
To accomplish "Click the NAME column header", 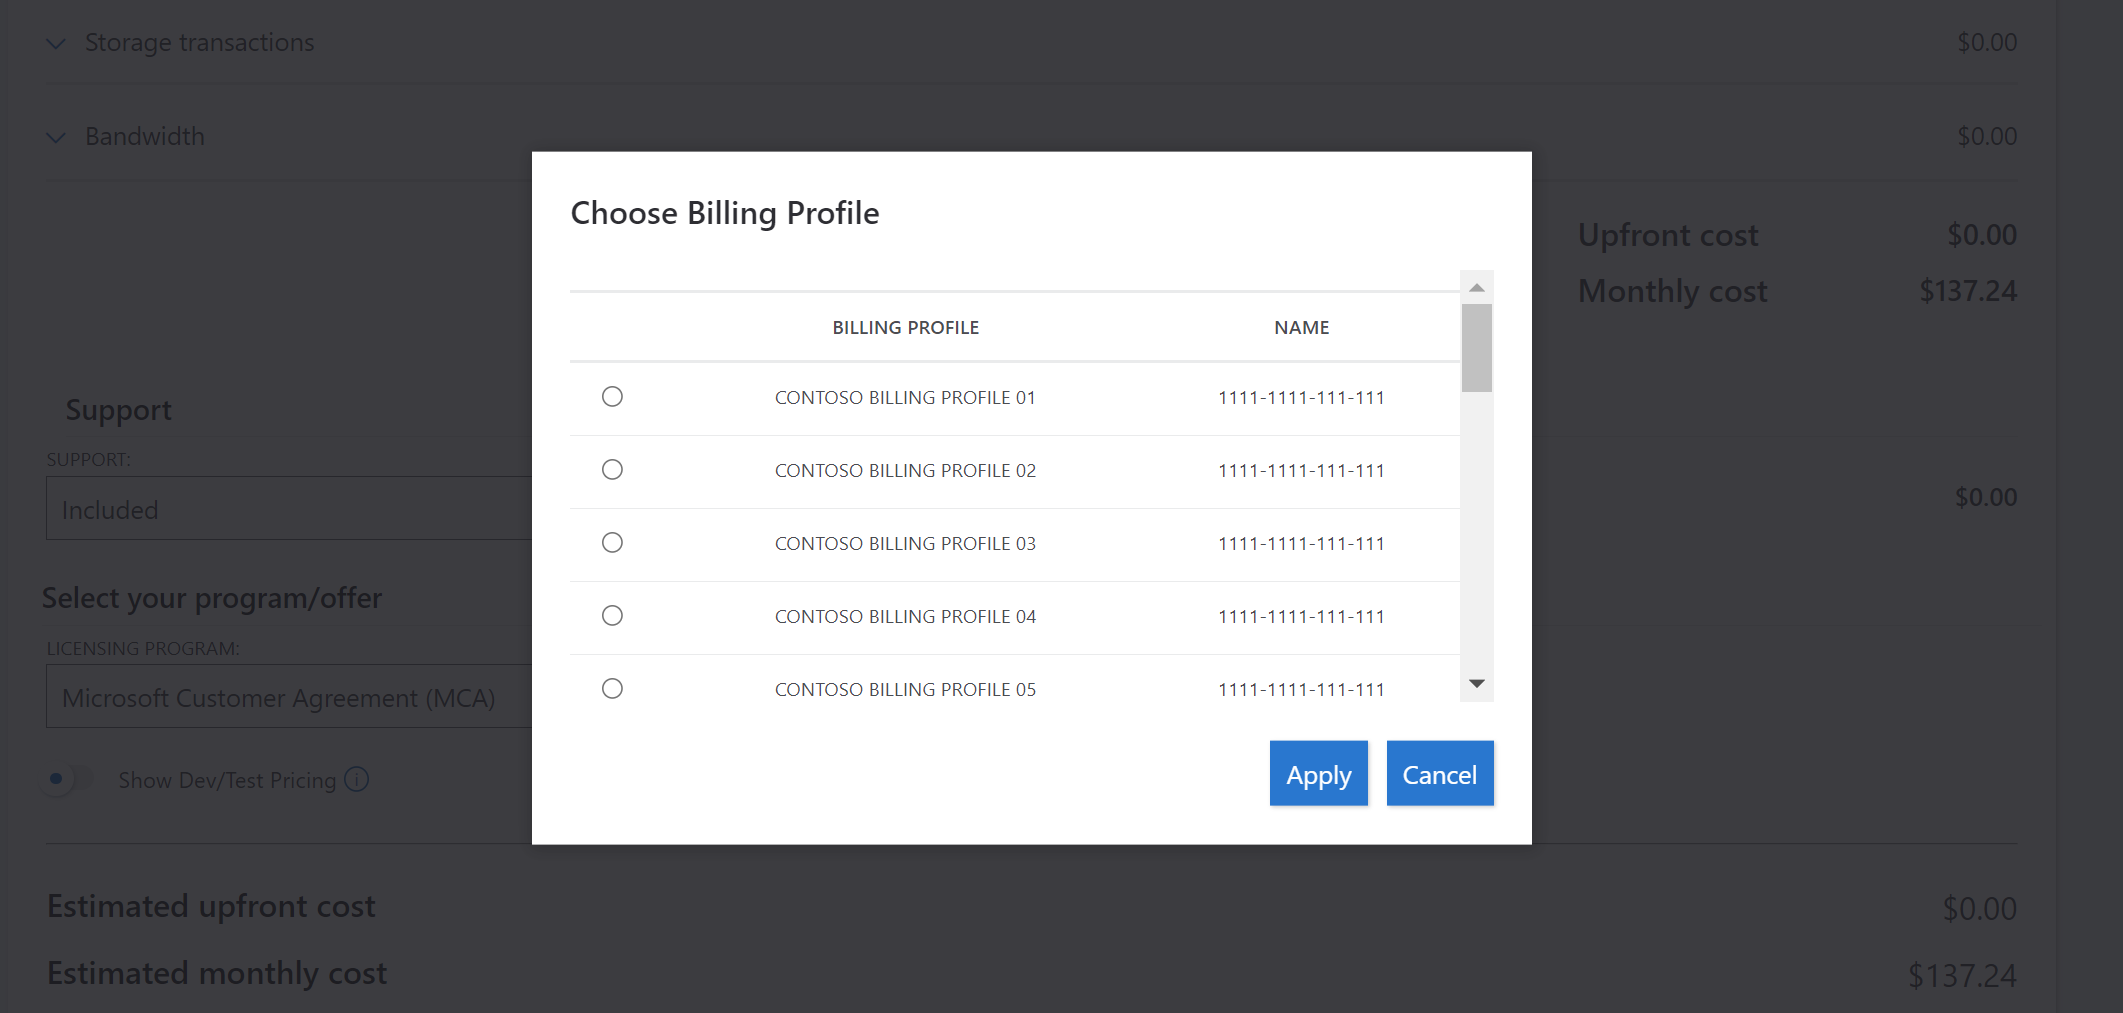I will [x=1301, y=328].
